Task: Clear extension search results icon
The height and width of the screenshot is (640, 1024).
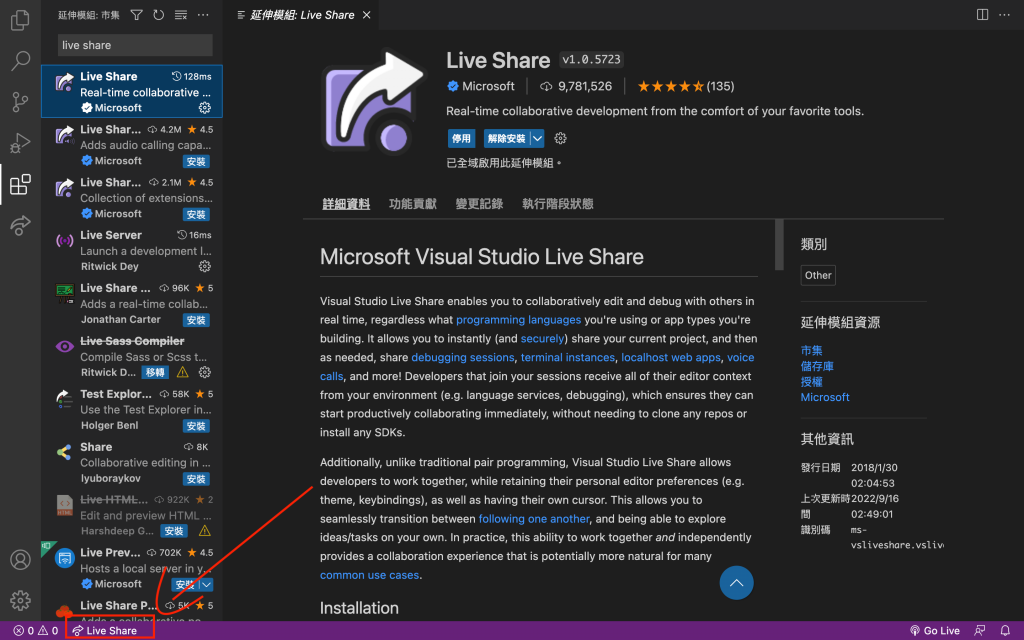Action: tap(181, 14)
